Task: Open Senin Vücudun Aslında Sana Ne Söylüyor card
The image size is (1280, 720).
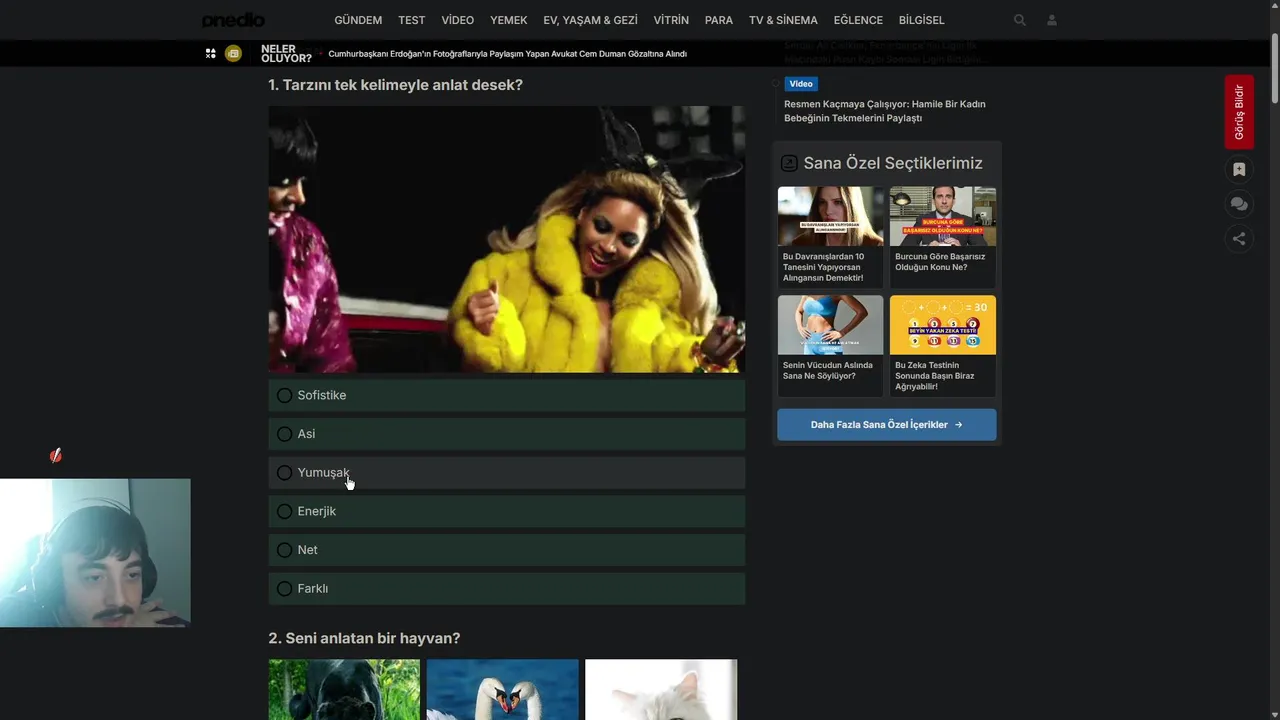Action: click(x=831, y=346)
